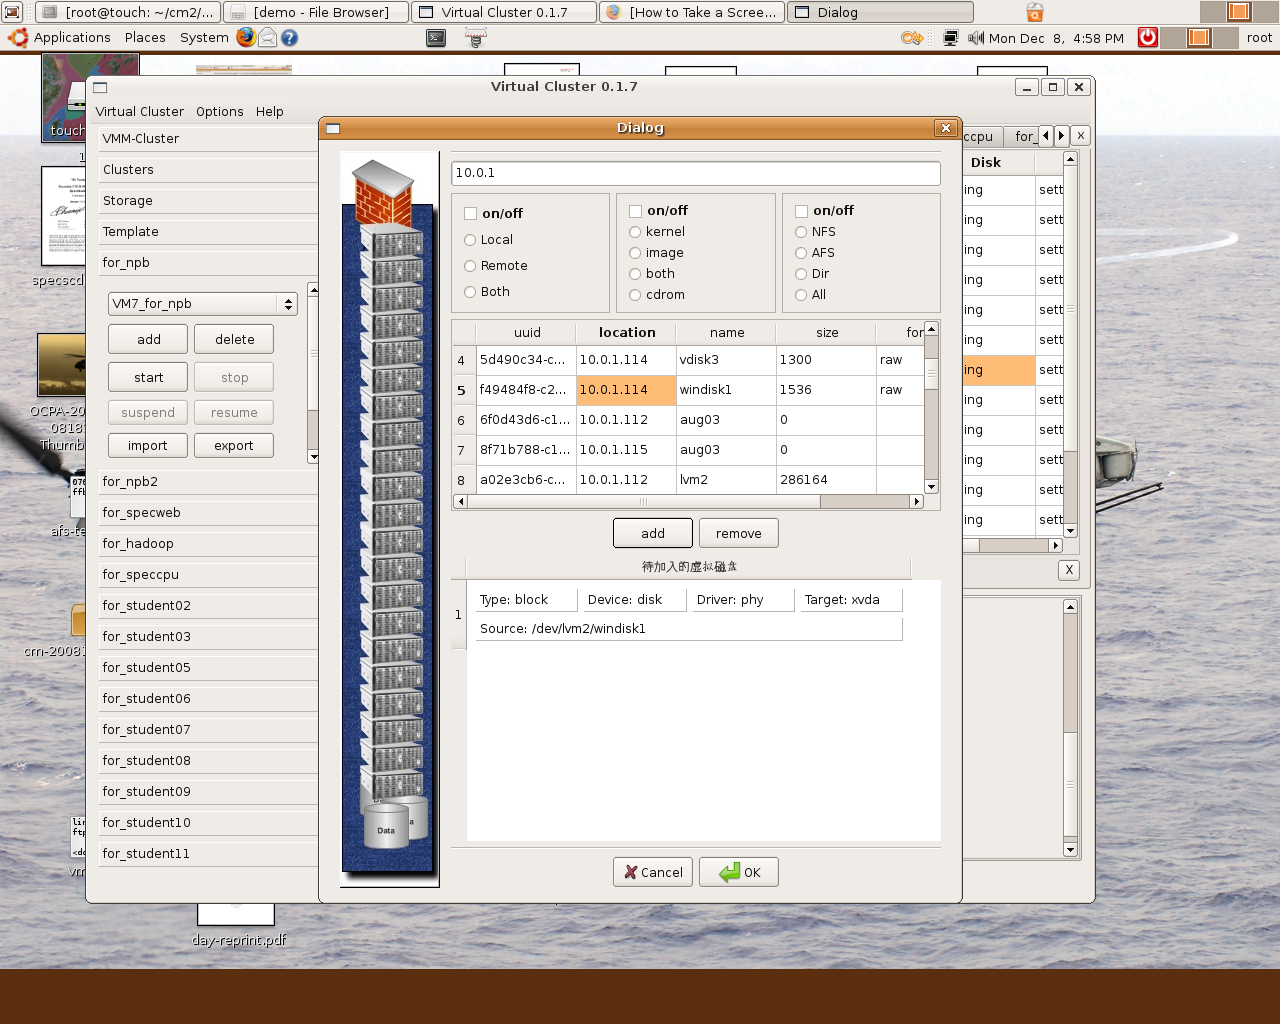Open the Options menu
The width and height of the screenshot is (1280, 1024).
tap(219, 112)
